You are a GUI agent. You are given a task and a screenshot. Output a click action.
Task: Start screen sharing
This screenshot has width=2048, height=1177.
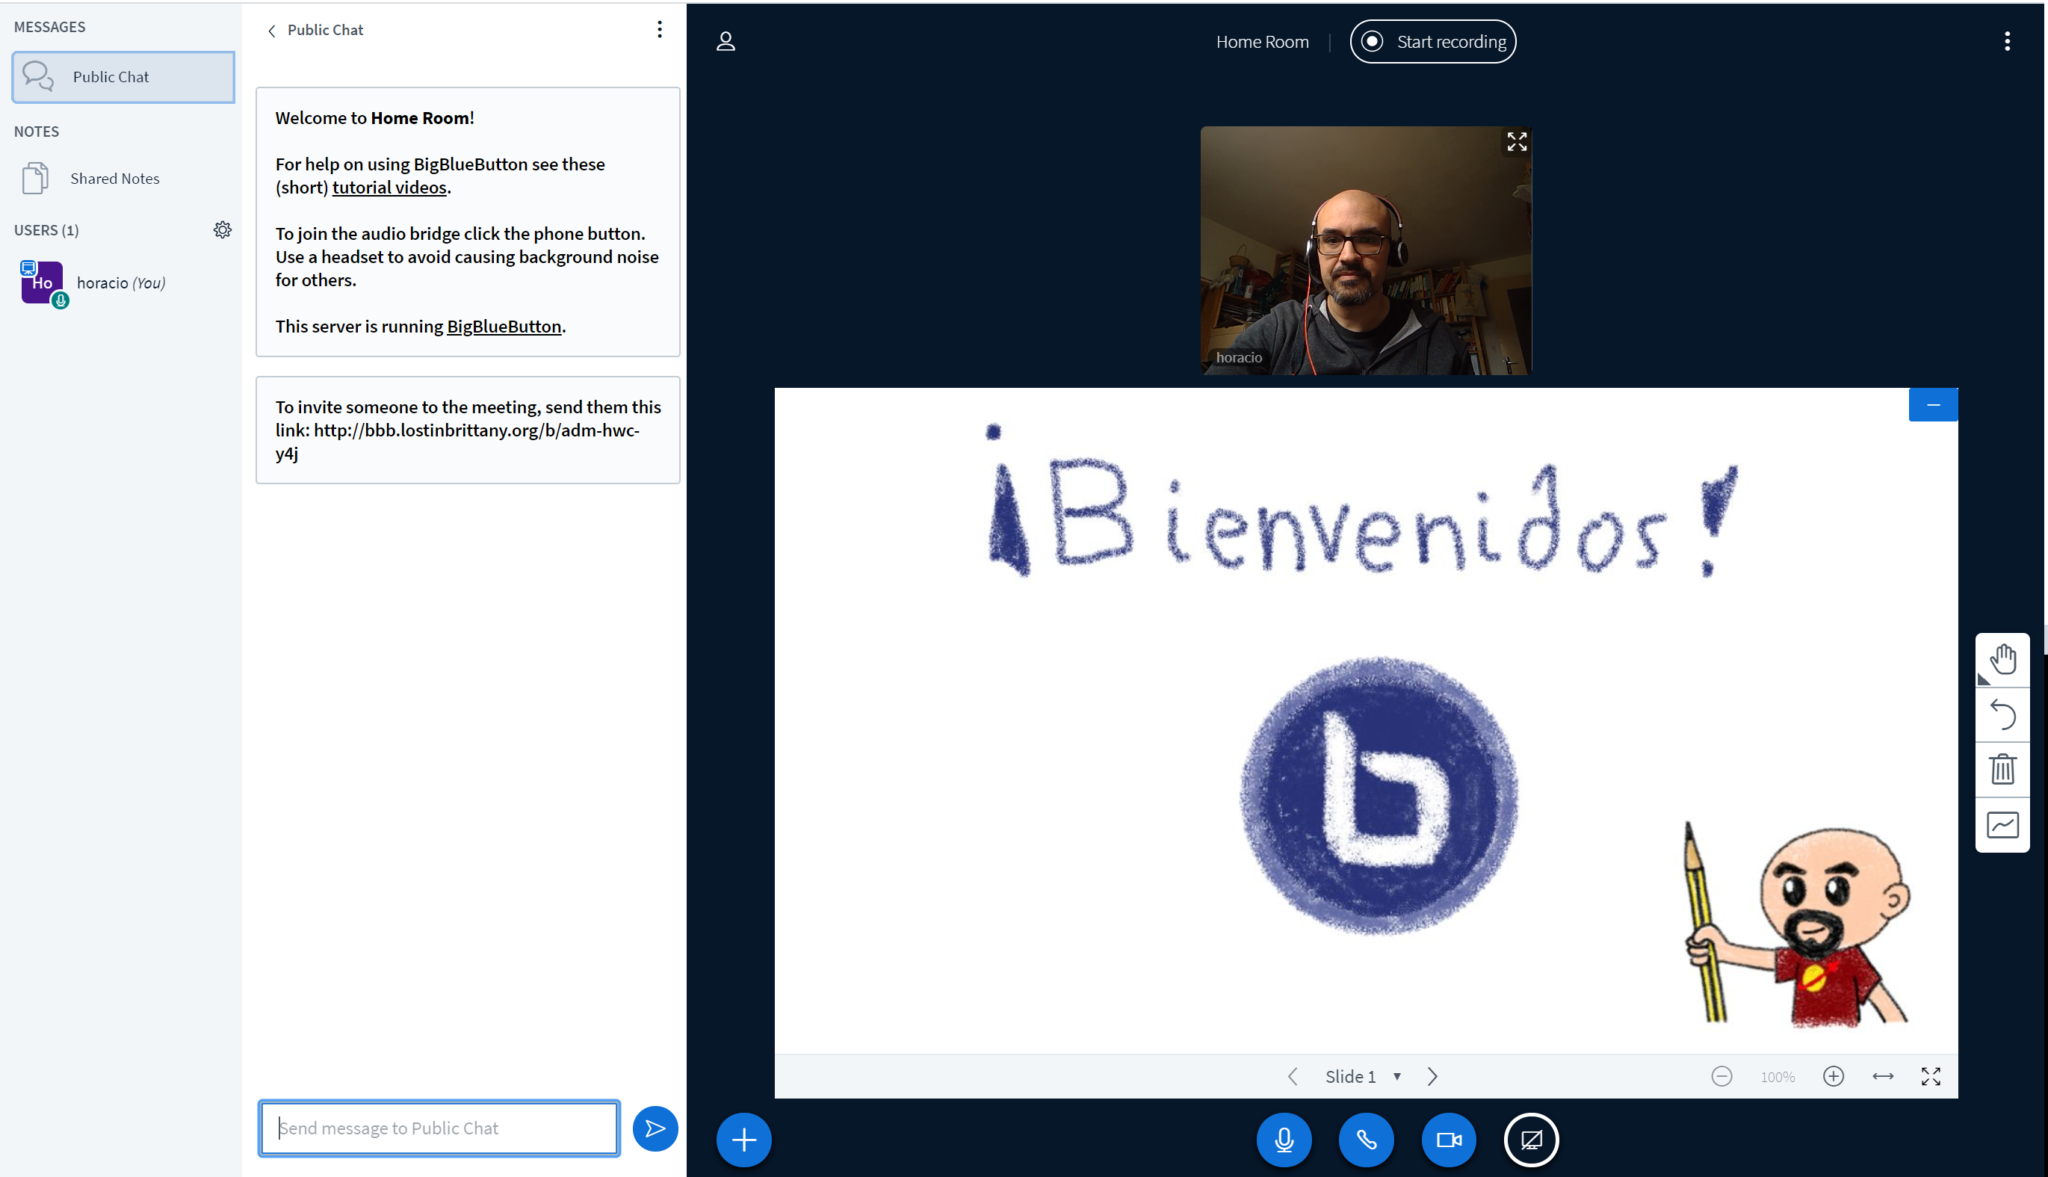1532,1139
